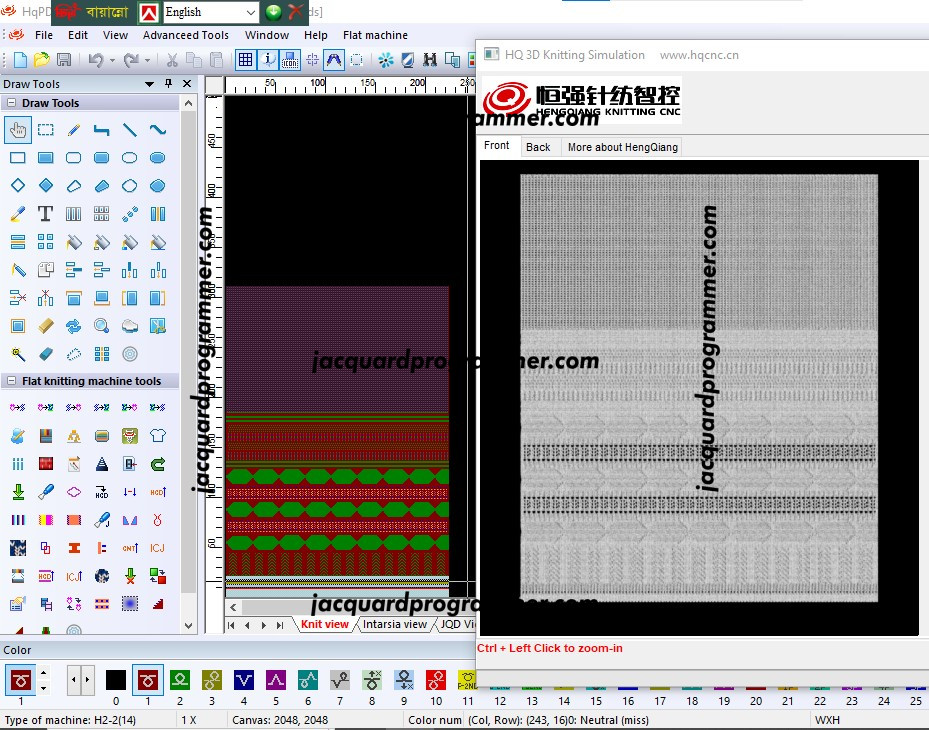Select the dashed rectangle selection tool

(x=46, y=130)
